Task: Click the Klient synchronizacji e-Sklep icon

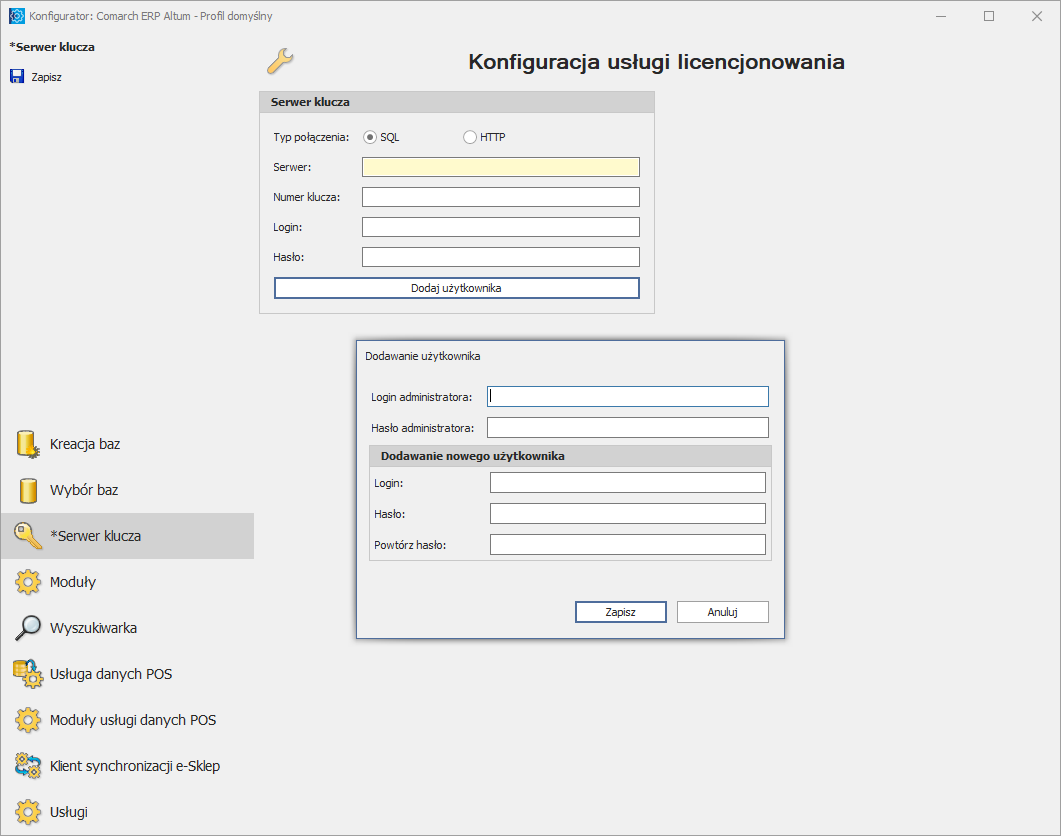Action: (x=28, y=766)
